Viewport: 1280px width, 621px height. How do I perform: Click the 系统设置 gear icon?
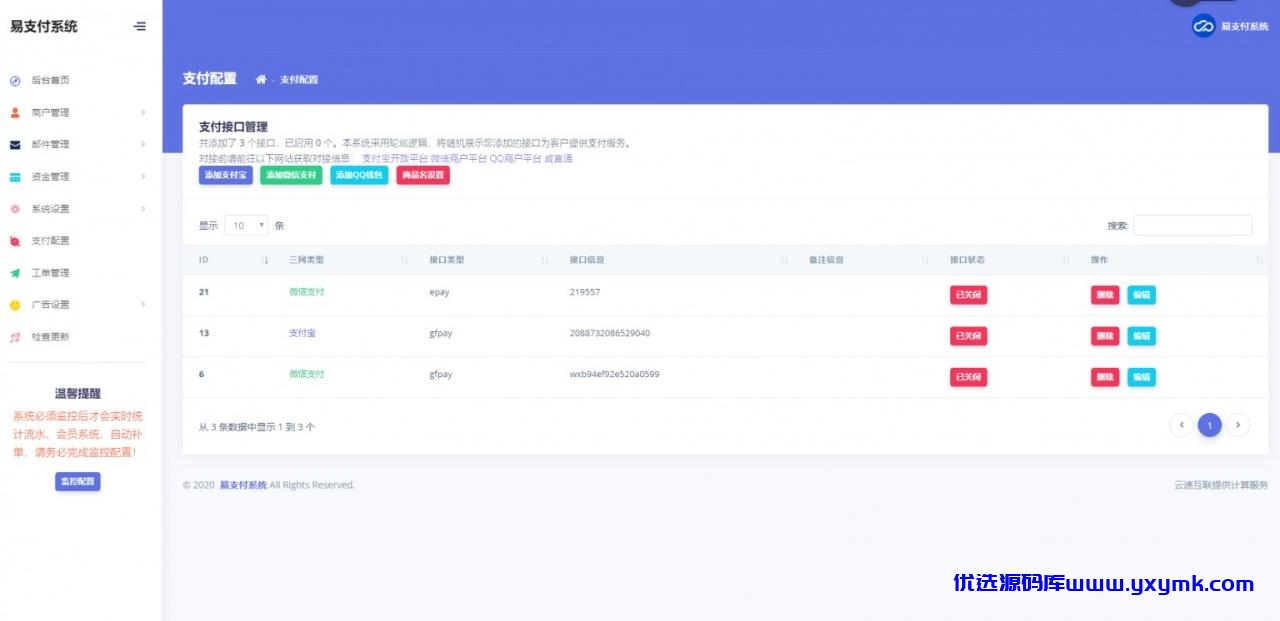15,209
